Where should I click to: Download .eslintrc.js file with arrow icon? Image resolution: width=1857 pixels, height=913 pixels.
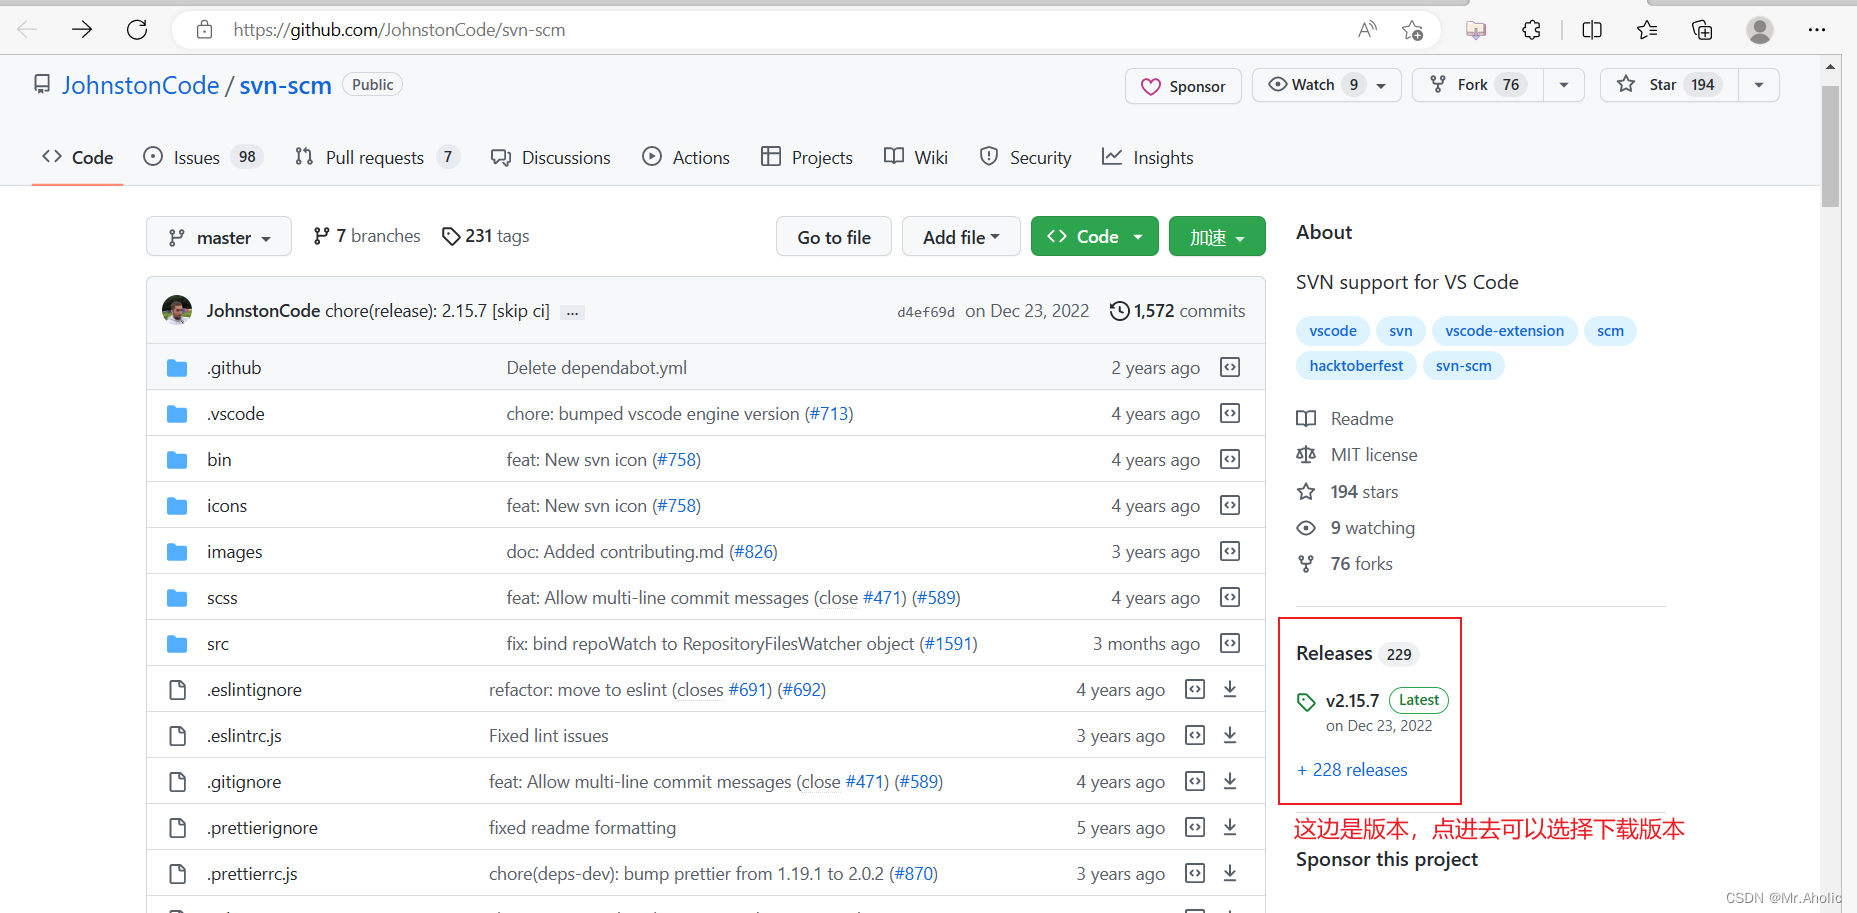point(1230,735)
